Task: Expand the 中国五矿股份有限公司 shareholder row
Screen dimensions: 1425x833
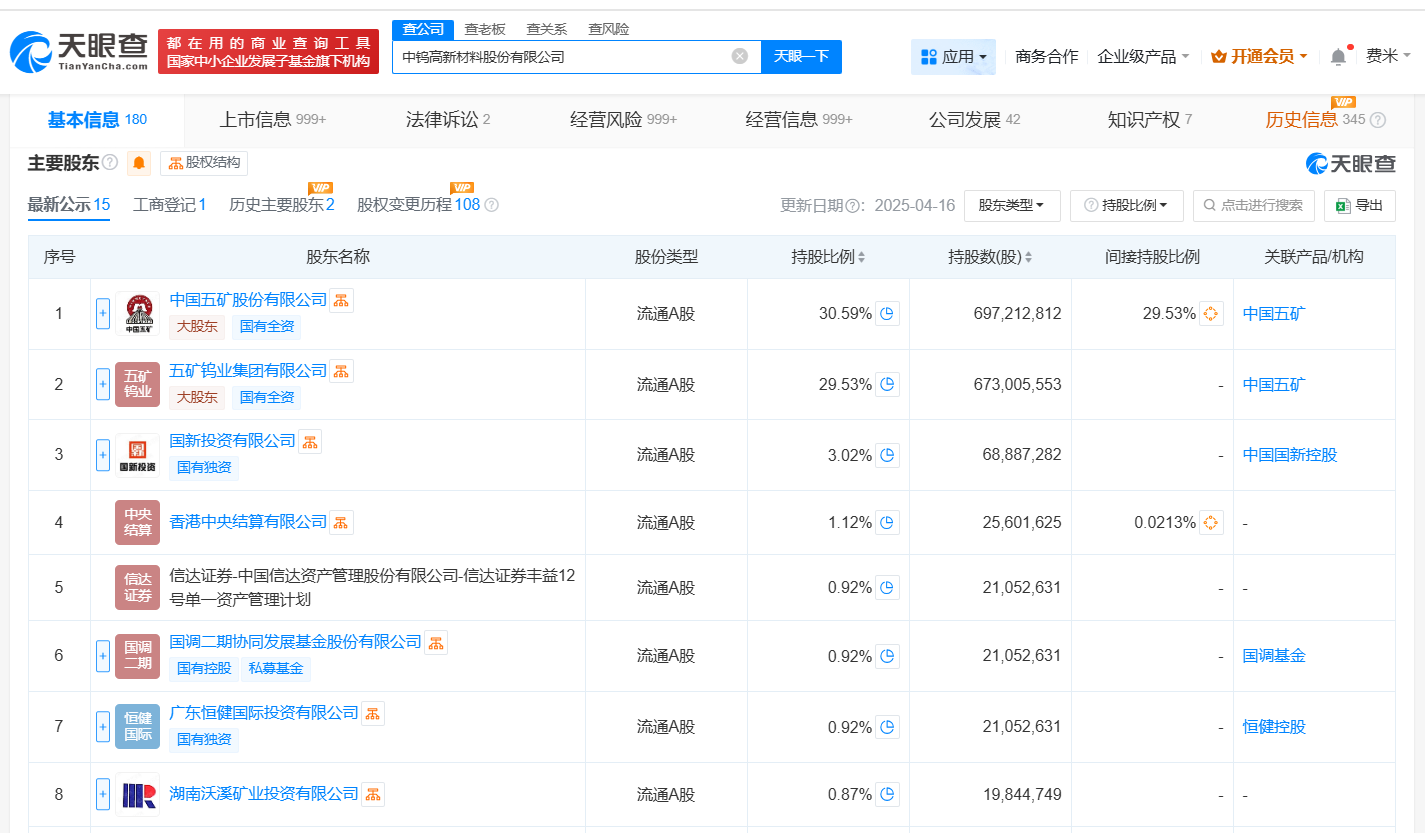Action: [x=103, y=314]
